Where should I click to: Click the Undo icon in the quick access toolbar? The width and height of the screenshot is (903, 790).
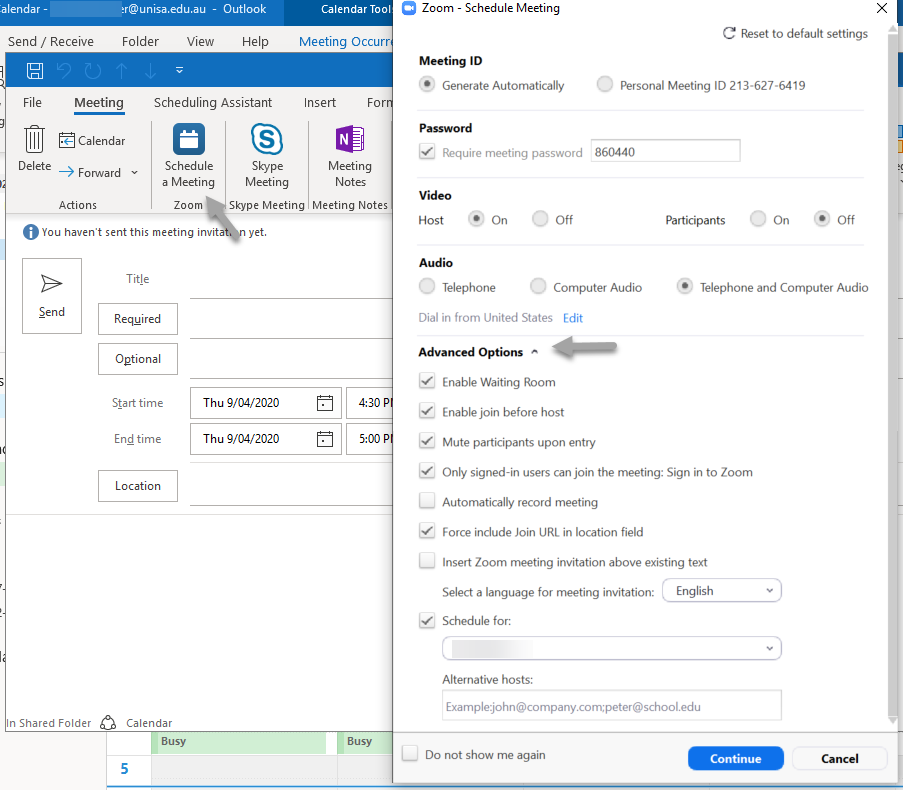point(64,70)
